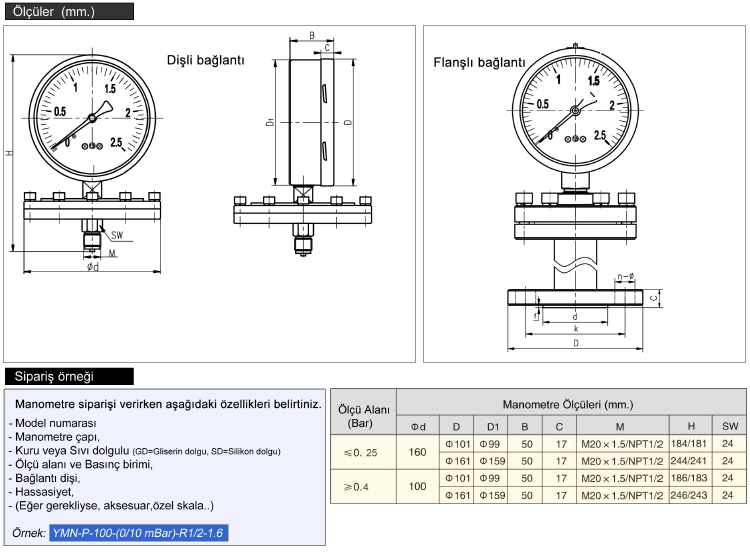This screenshot has height=554, width=750.
Task: Click the 'Manometre siparişi verirken' intro sentence
Action: pos(168,404)
